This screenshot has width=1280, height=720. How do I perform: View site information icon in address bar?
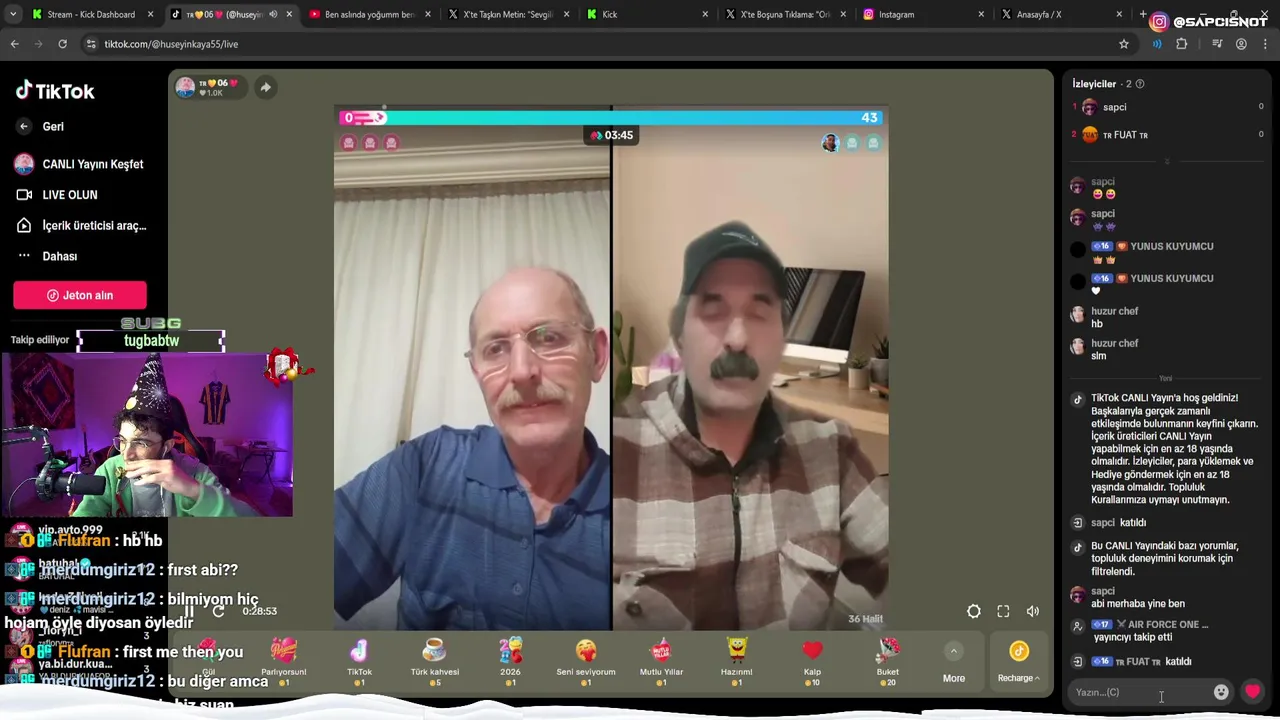(x=91, y=44)
